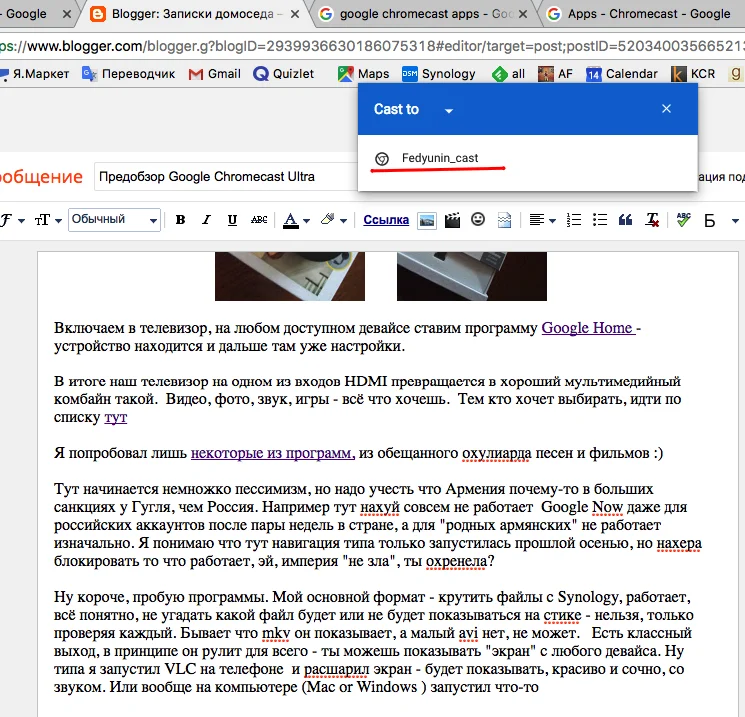Remove formatting from selected text
The width and height of the screenshot is (745, 717).
pos(652,220)
